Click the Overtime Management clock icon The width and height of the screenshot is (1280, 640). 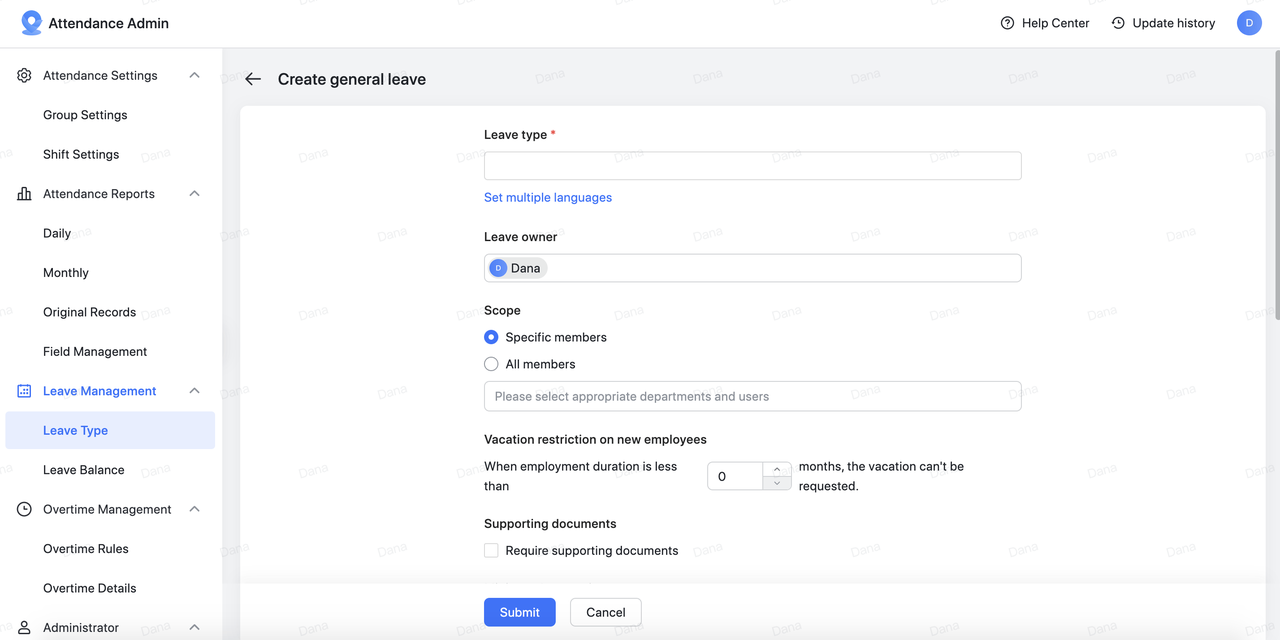(x=24, y=509)
